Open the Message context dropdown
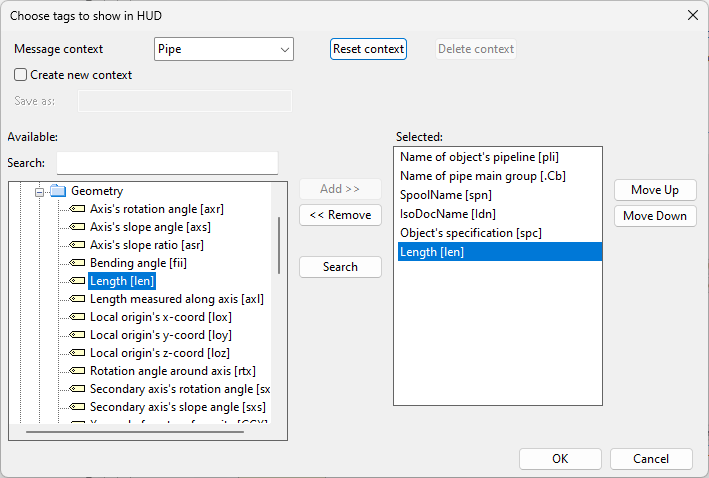This screenshot has height=478, width=709. pyautogui.click(x=223, y=49)
